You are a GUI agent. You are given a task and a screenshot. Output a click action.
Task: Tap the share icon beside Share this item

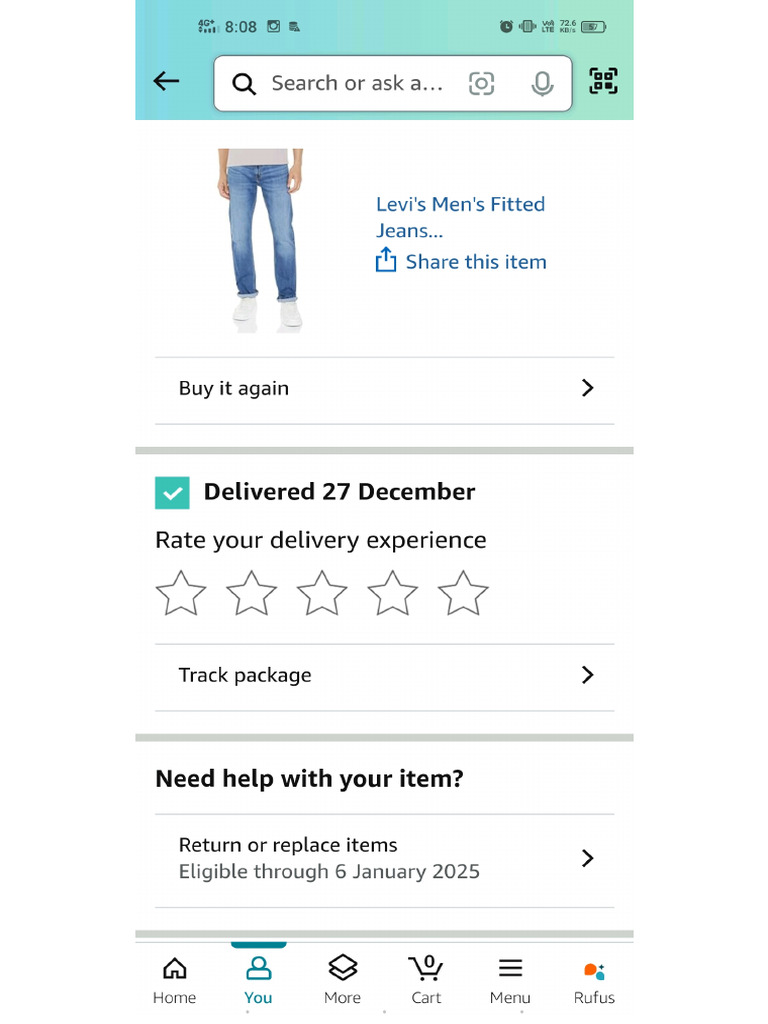[x=385, y=259]
